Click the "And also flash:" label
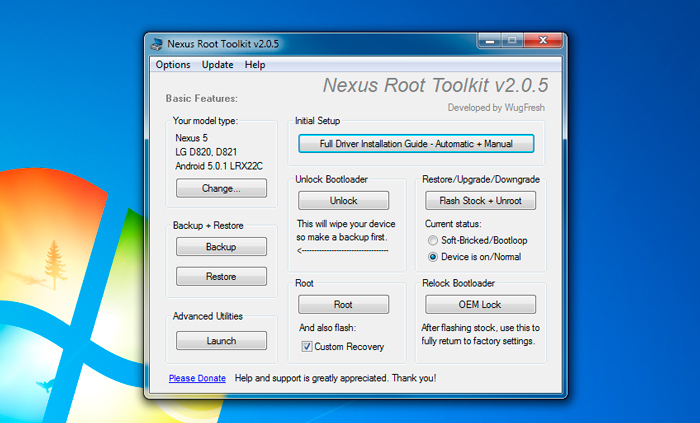Viewport: 700px width, 423px height. point(327,328)
